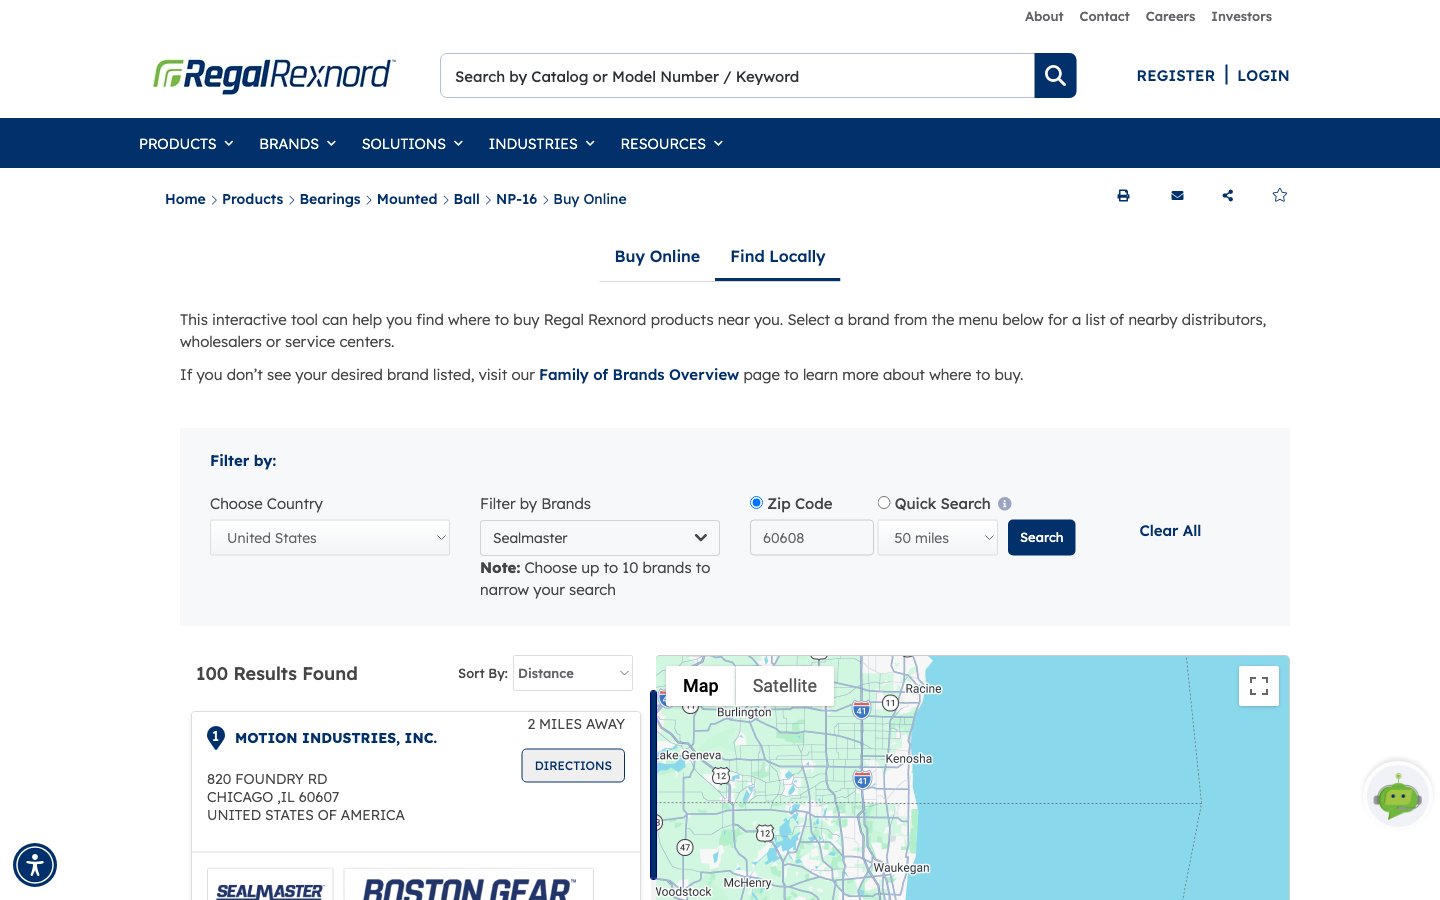This screenshot has width=1440, height=900.
Task: Click the zip code input field
Action: [x=812, y=538]
